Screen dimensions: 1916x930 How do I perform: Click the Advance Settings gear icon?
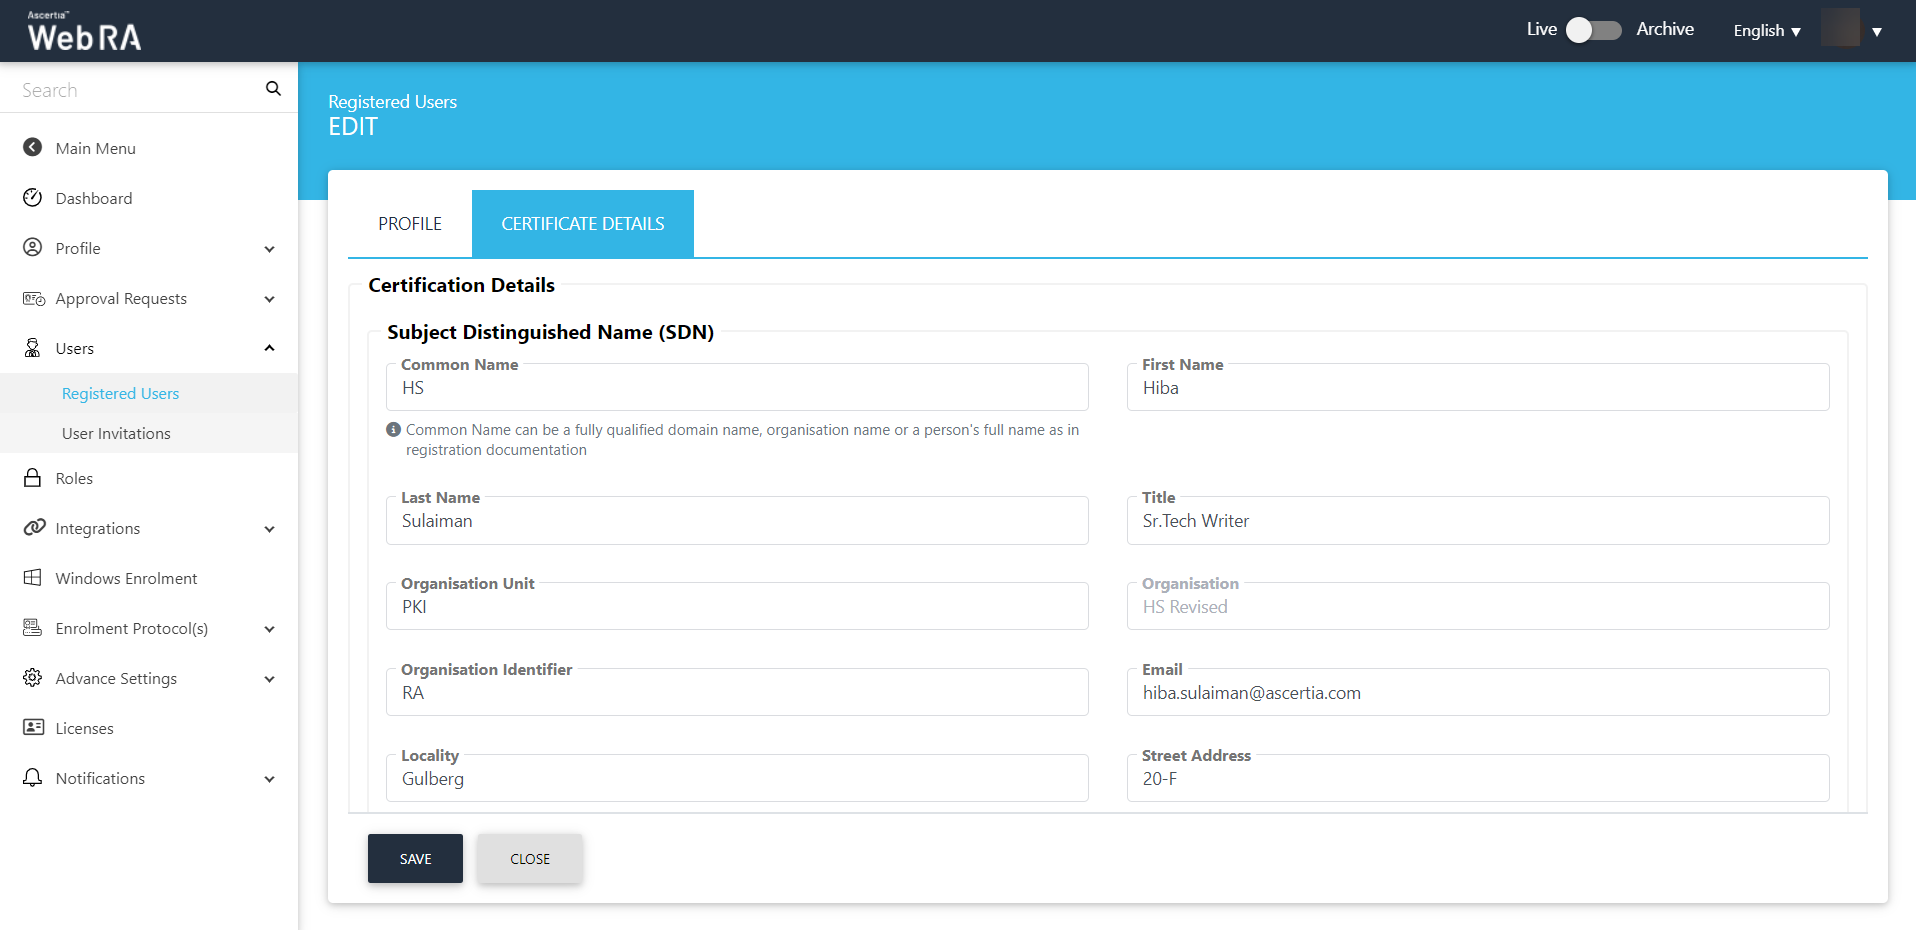[x=33, y=677]
